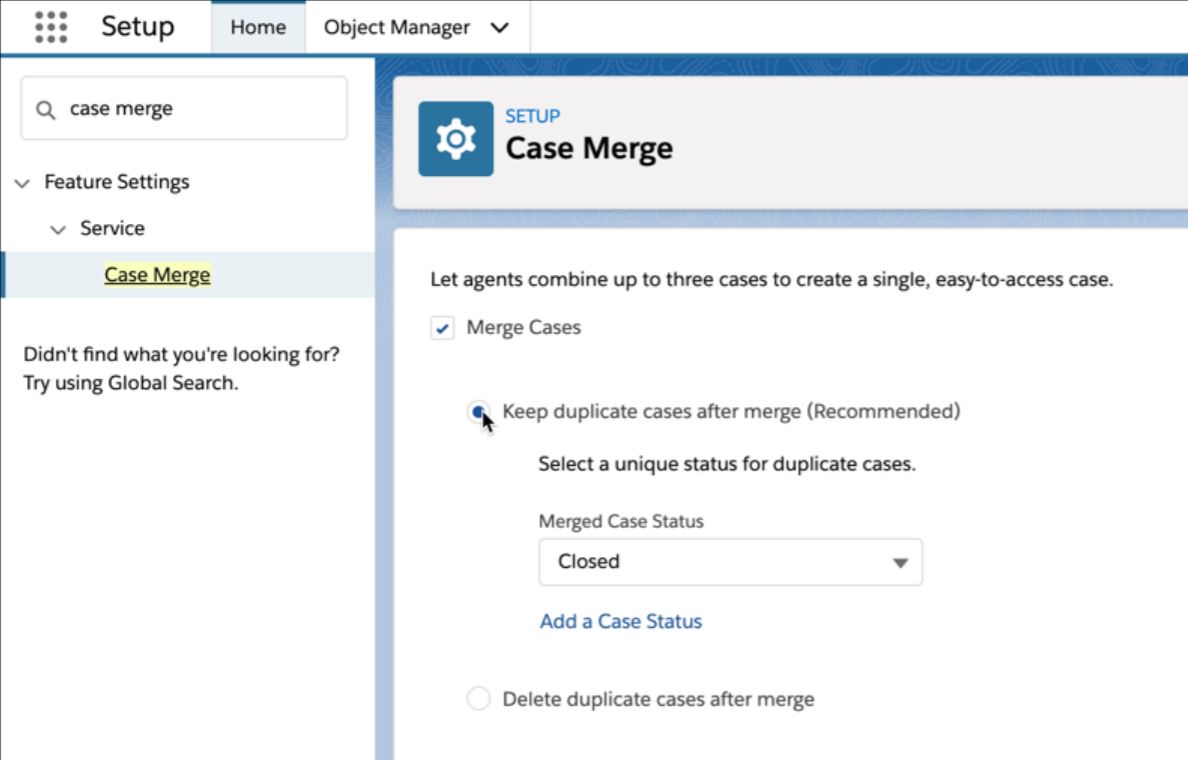This screenshot has width=1188, height=760.
Task: Click the 'Merged Case Status' field label
Action: (x=621, y=521)
